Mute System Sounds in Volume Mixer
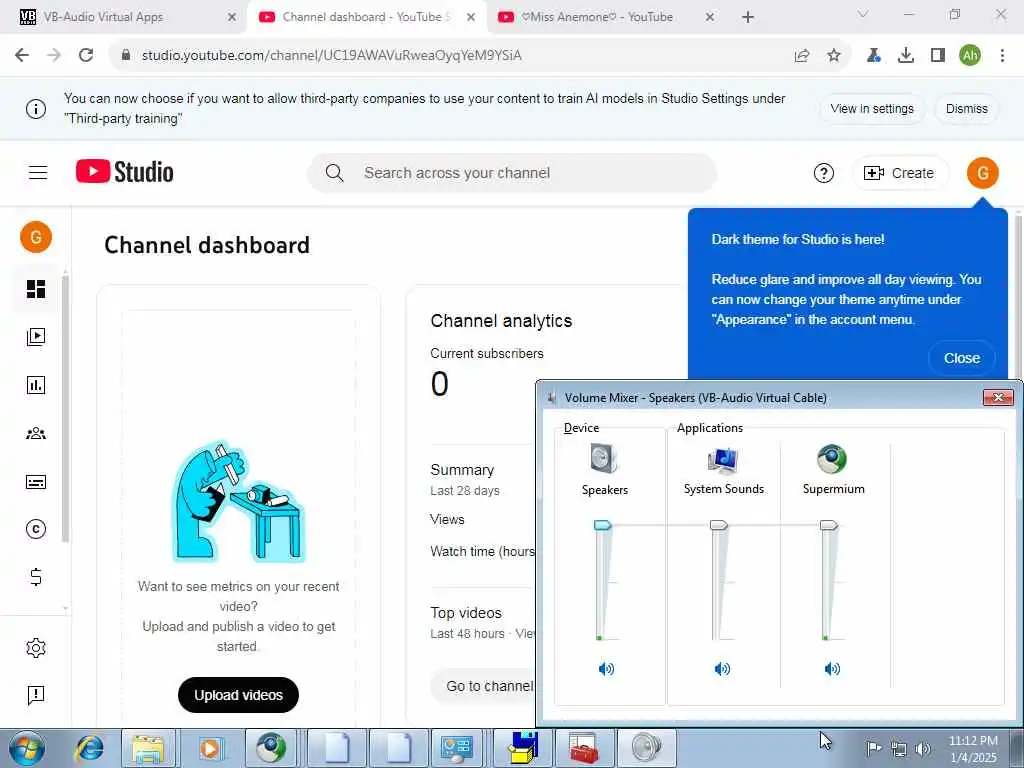This screenshot has height=768, width=1024. (722, 668)
